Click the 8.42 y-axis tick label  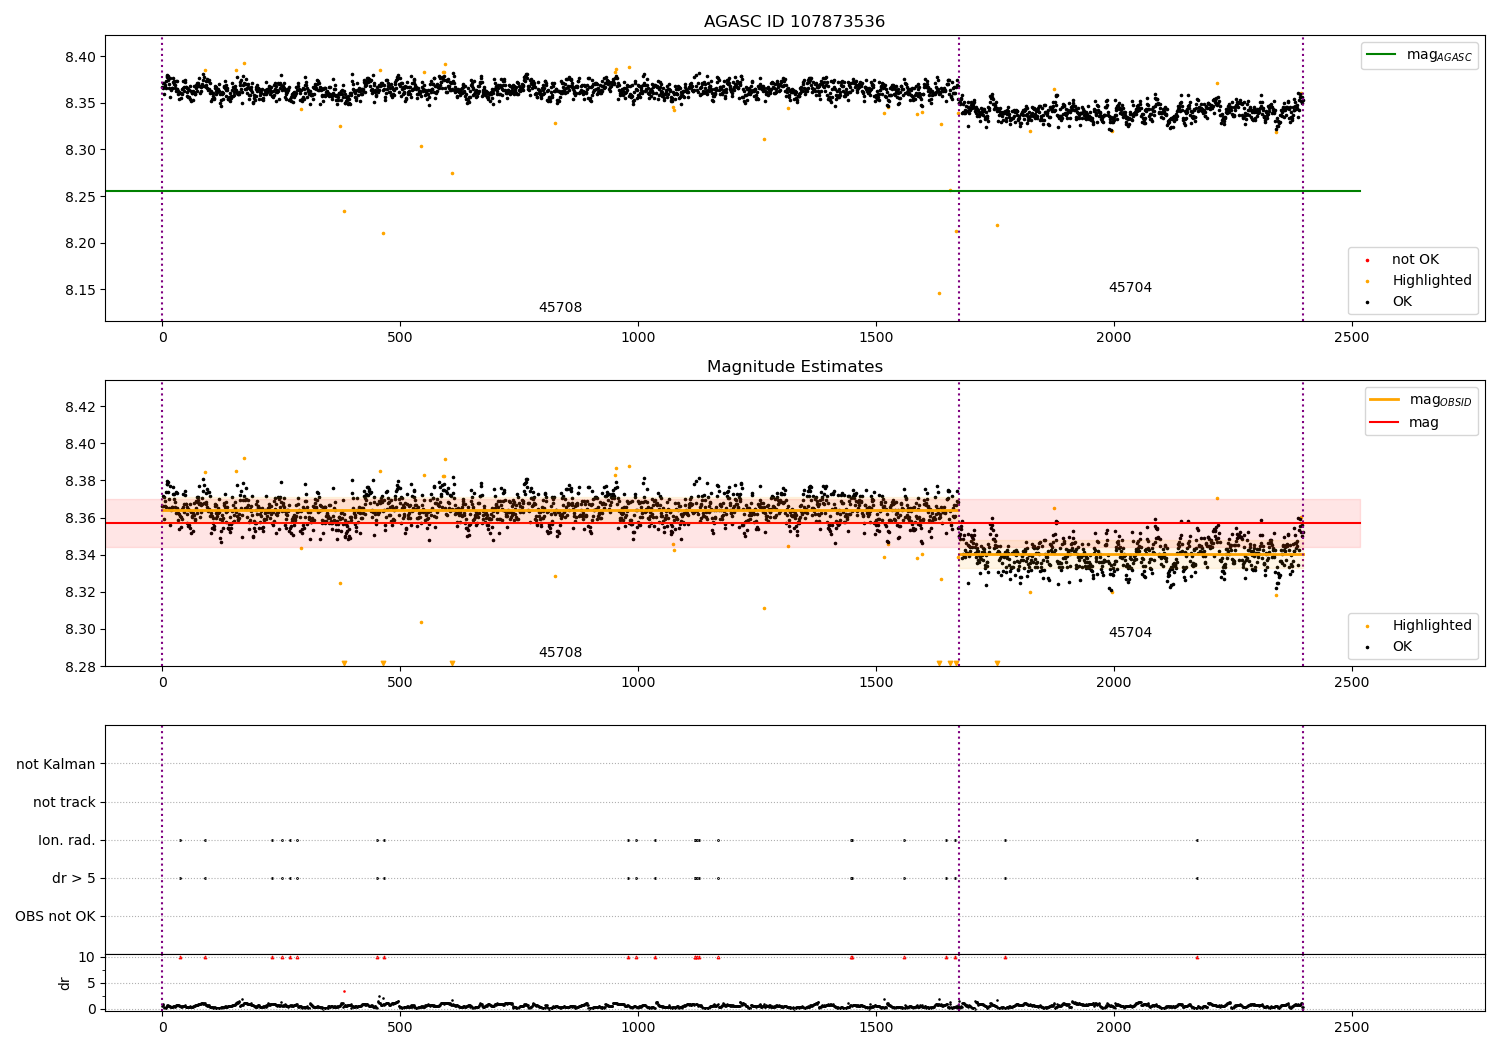pos(81,408)
